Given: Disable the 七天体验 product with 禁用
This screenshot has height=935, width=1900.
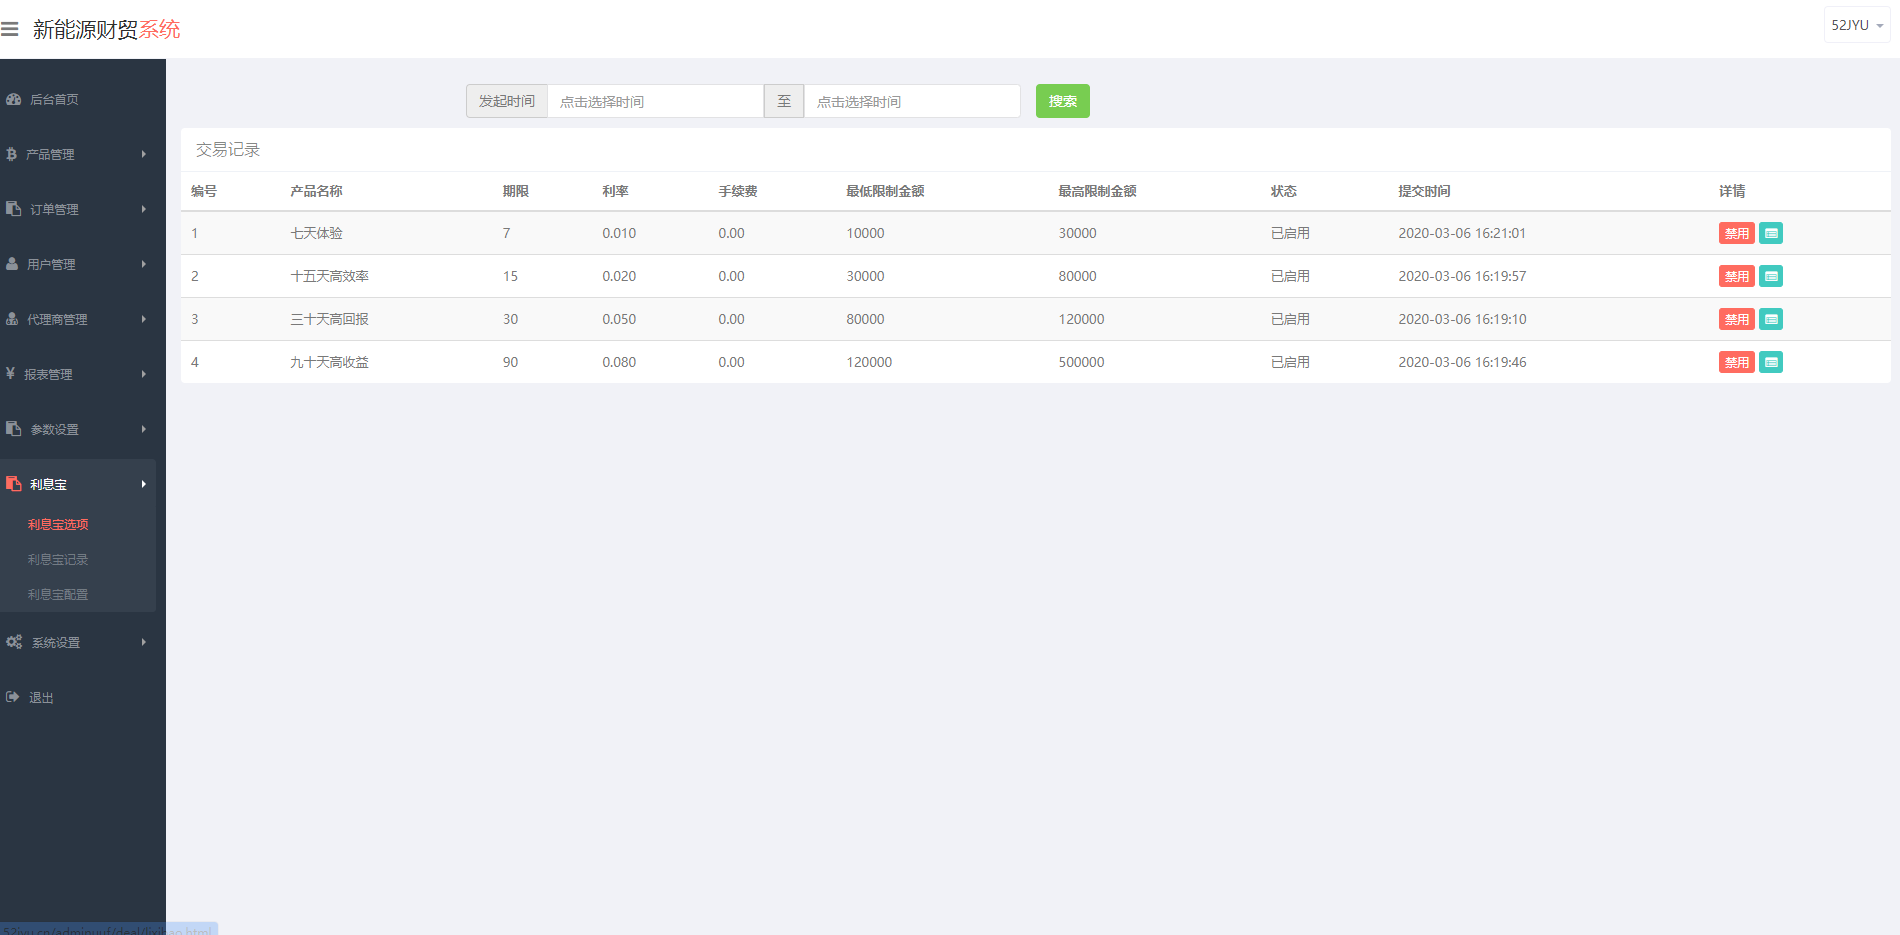Looking at the screenshot, I should point(1736,233).
